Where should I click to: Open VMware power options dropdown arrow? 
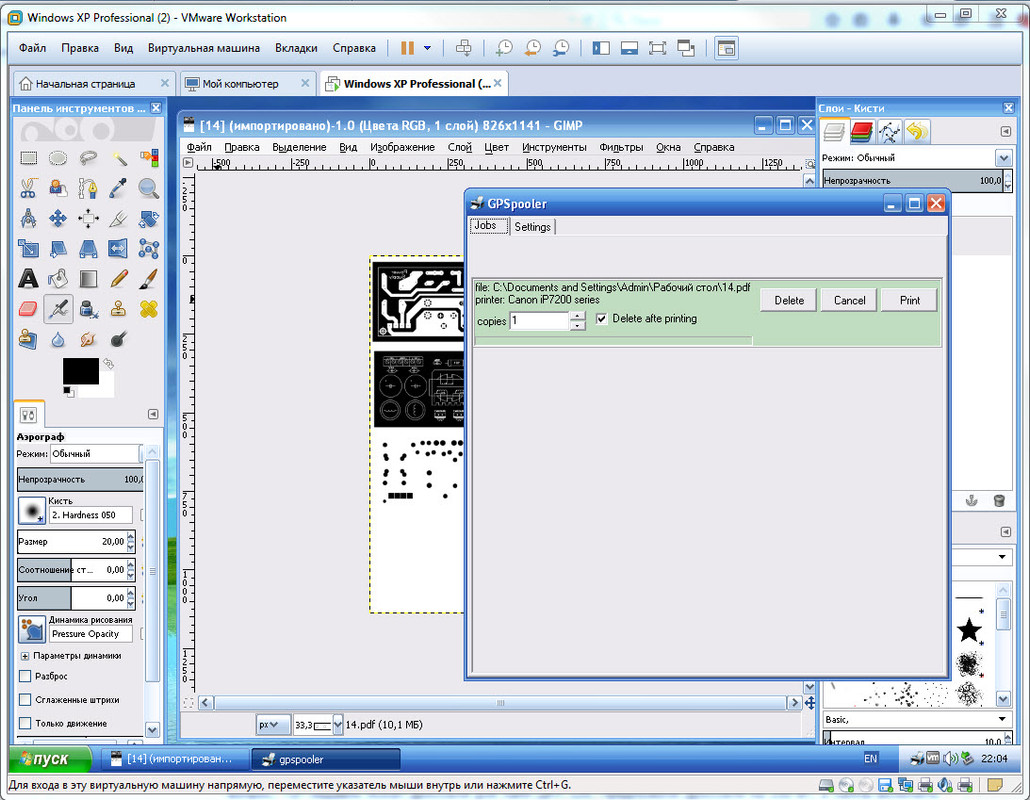point(428,48)
